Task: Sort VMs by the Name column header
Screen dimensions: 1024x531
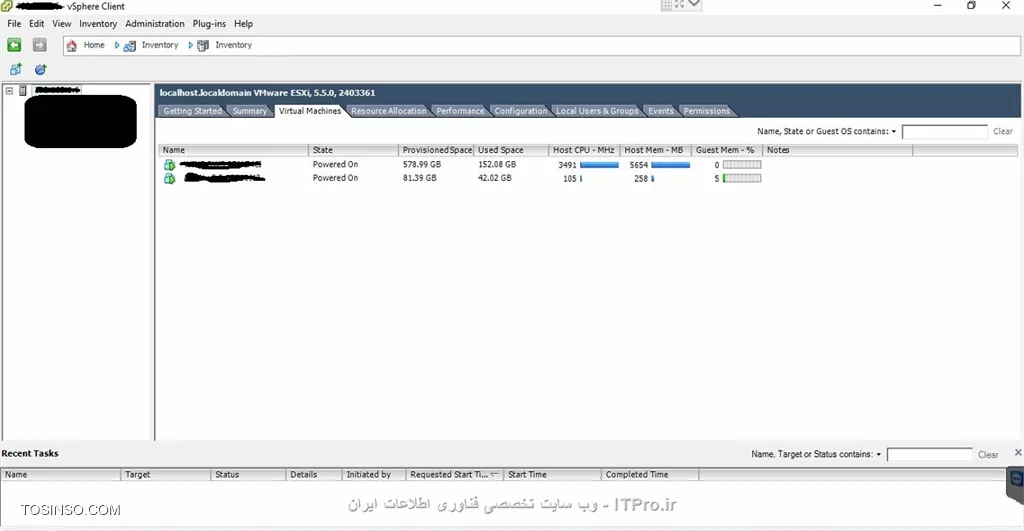Action: (233, 150)
